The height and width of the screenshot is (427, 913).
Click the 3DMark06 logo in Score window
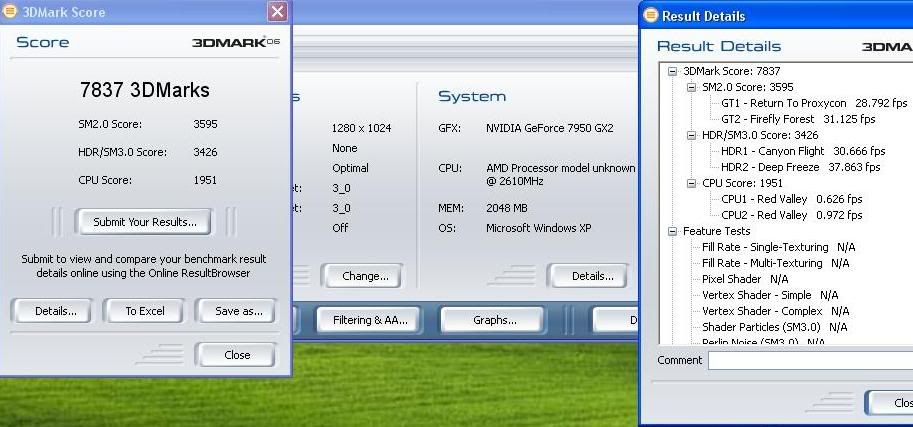click(x=236, y=42)
